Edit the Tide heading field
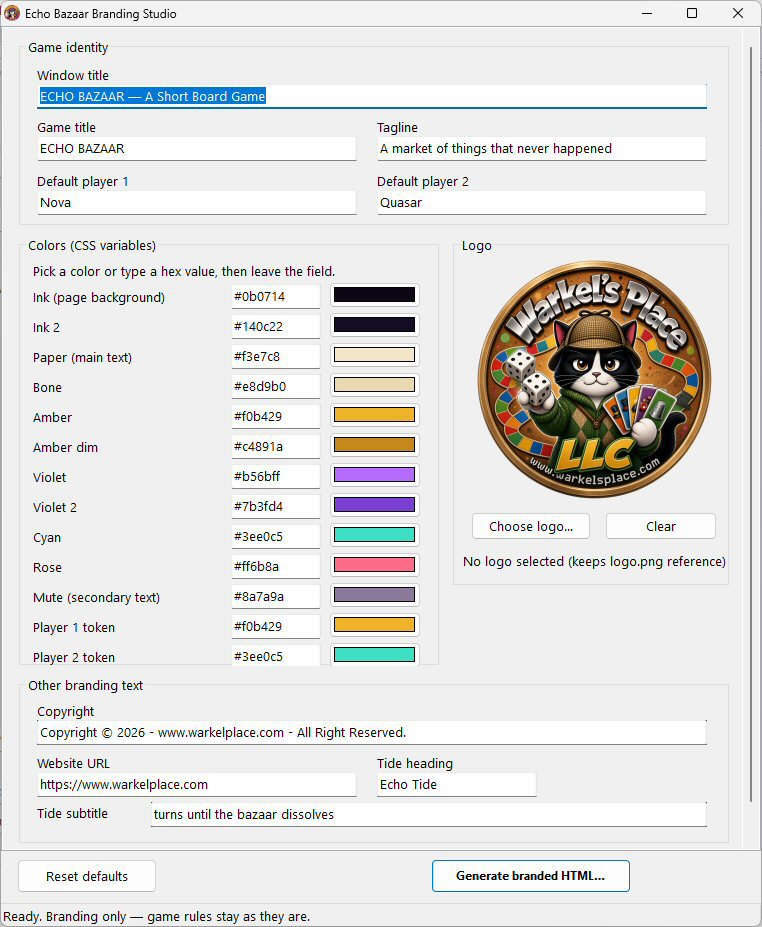 pos(456,785)
